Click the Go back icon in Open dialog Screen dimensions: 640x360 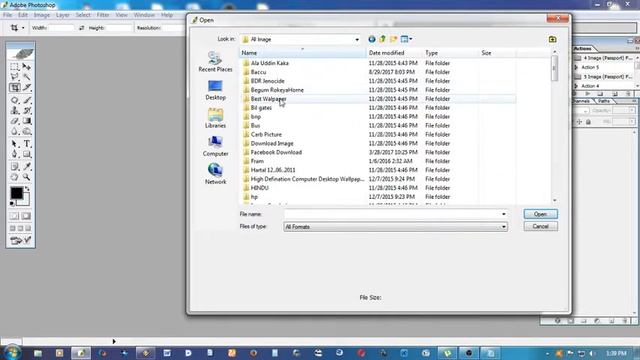(x=372, y=39)
